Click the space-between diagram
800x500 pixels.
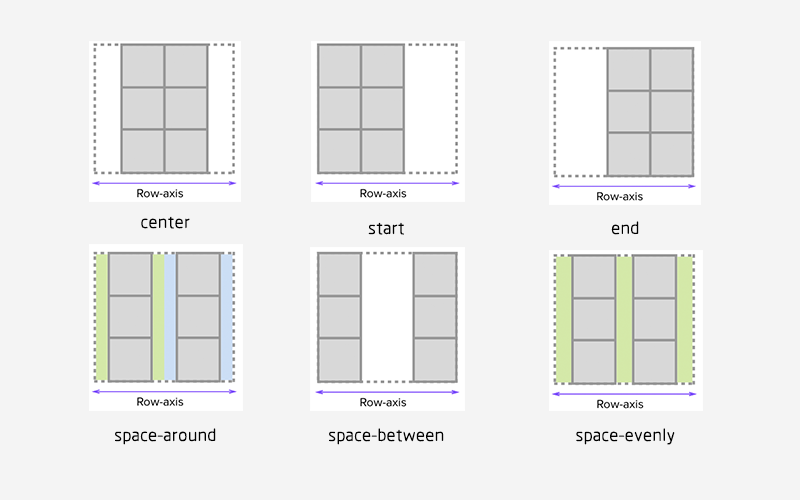387,329
